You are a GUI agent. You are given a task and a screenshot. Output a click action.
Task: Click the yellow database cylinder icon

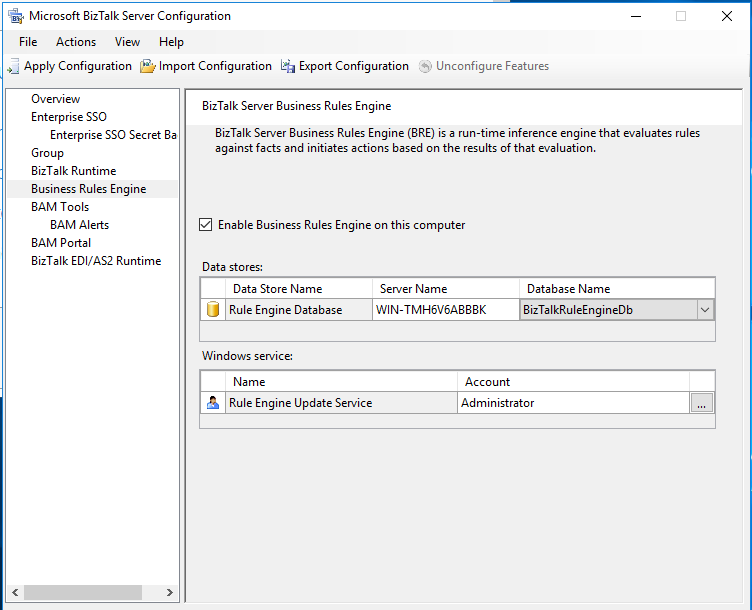pyautogui.click(x=212, y=309)
